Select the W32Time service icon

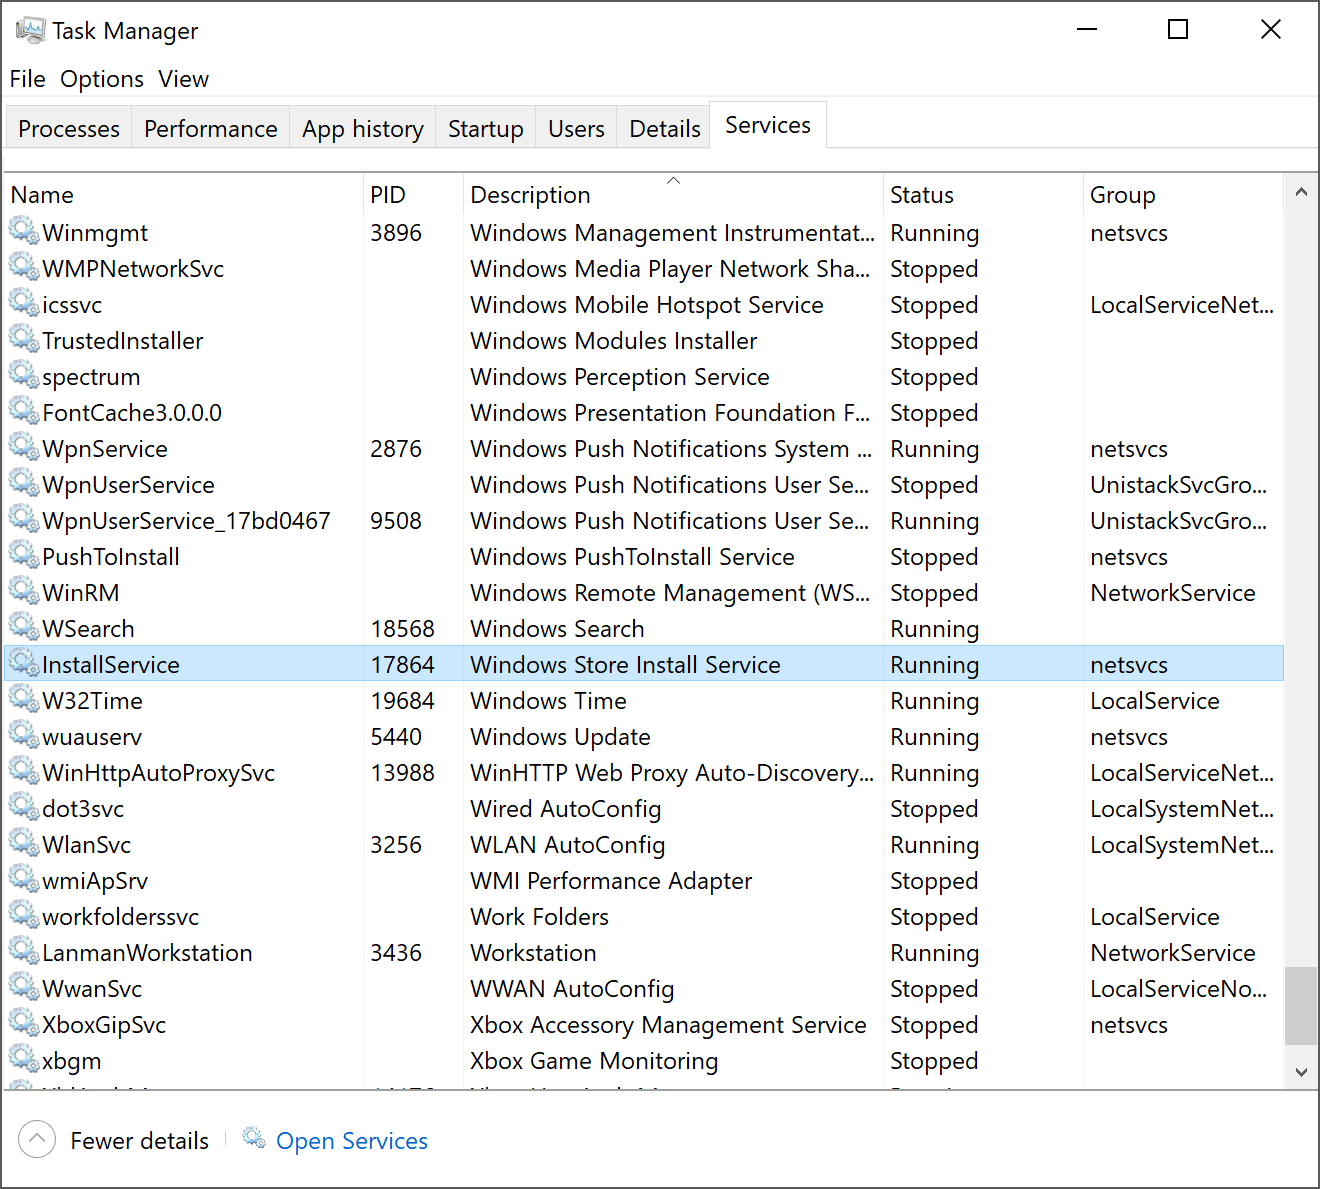point(24,699)
